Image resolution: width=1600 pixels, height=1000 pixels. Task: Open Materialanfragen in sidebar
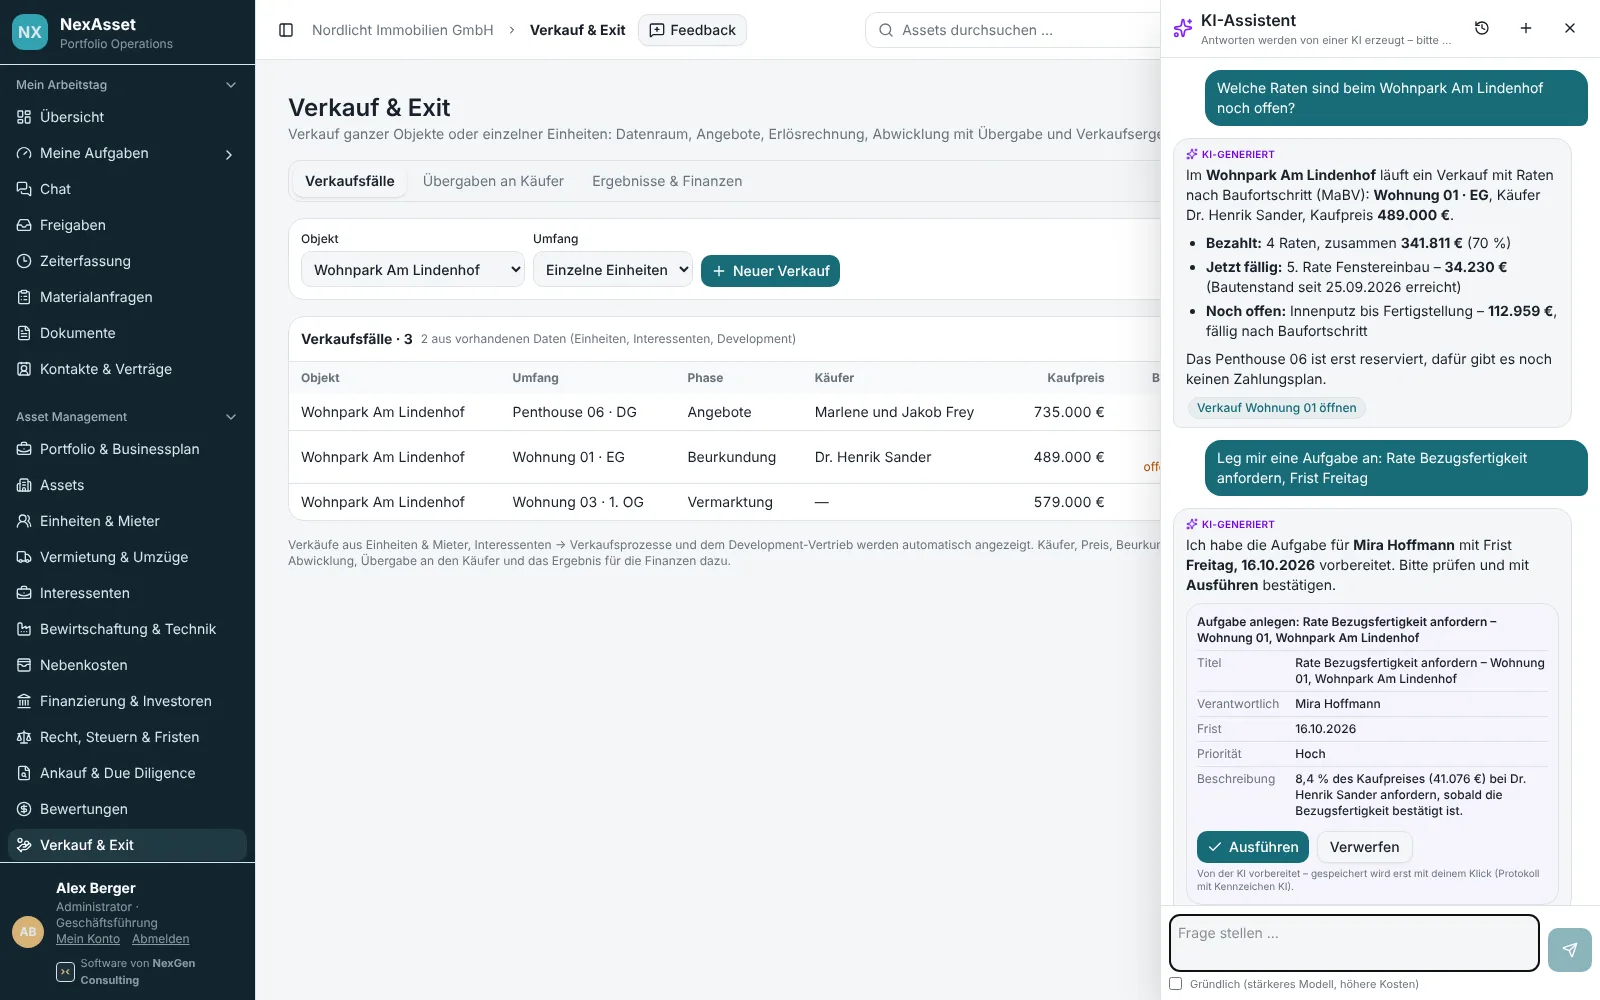(x=127, y=297)
